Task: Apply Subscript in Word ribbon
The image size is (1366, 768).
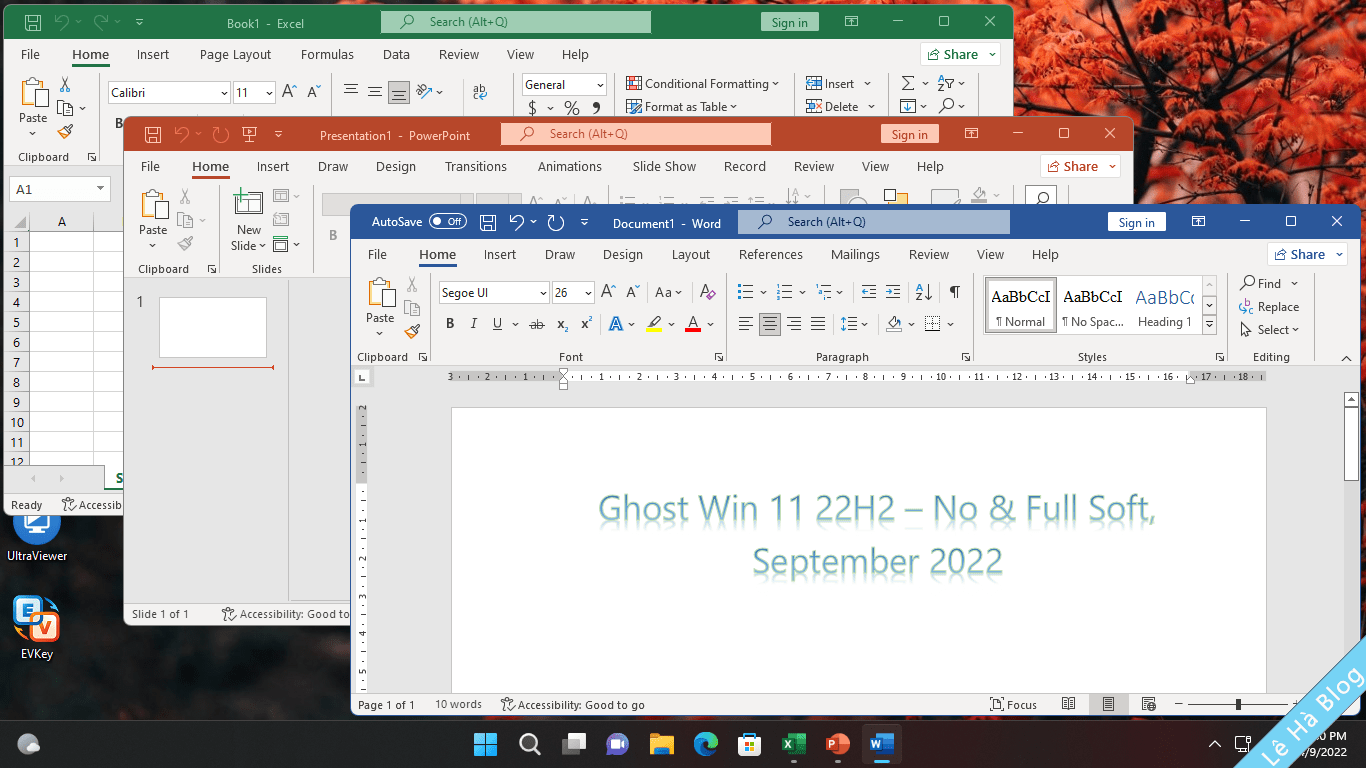Action: coord(562,324)
